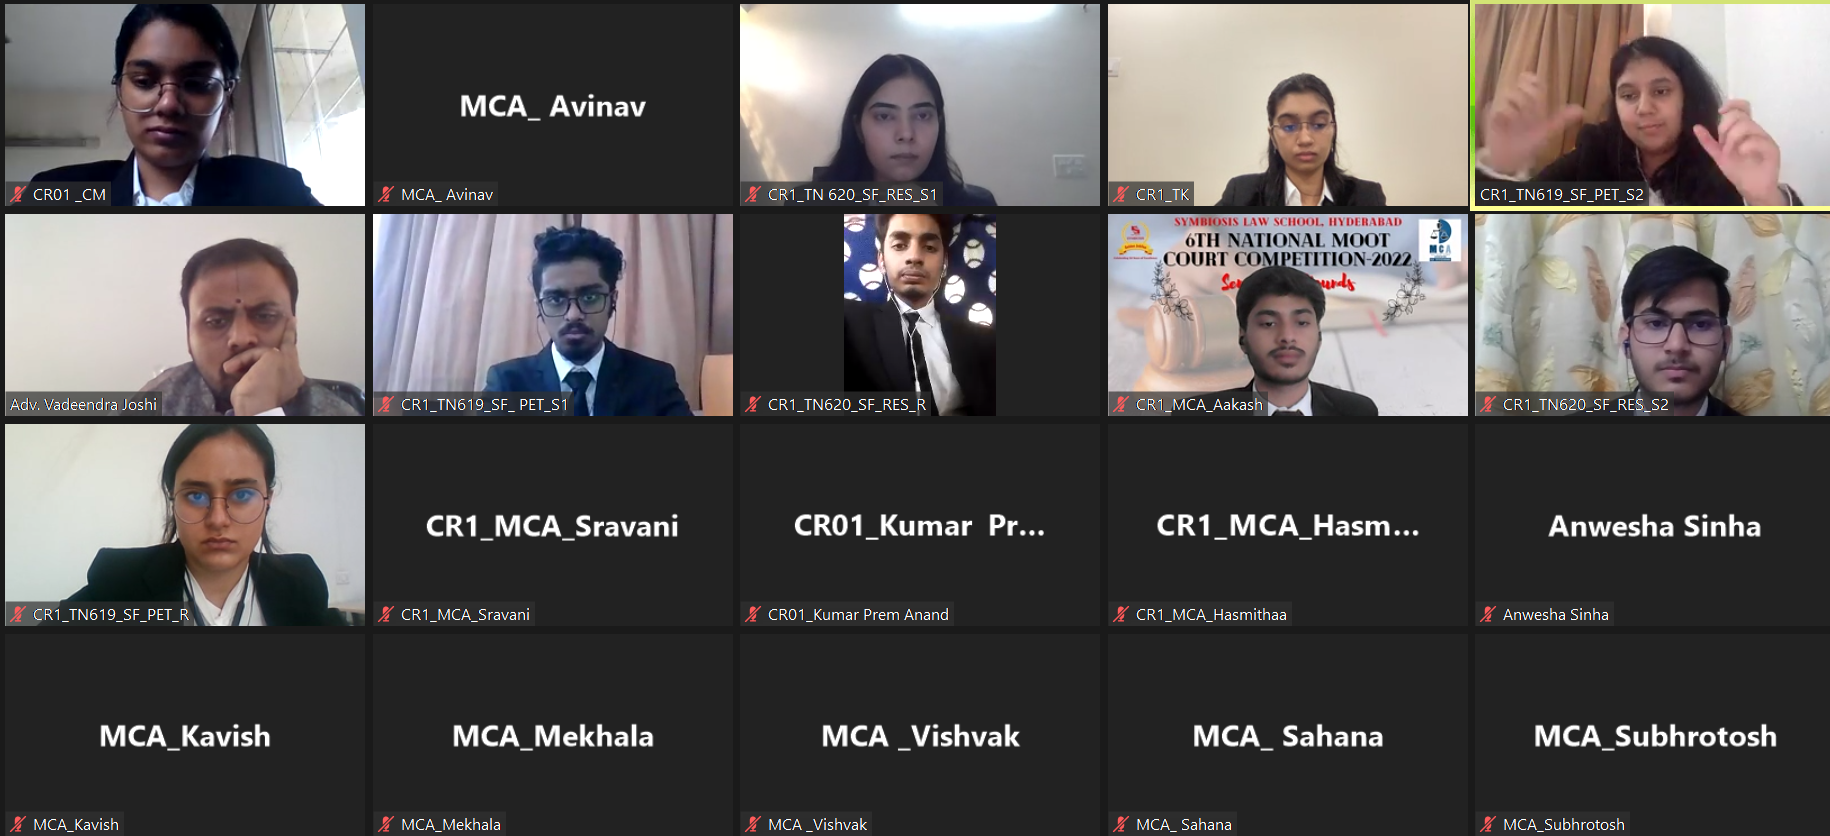Screen dimensions: 1830x836
Task: Select Adv. Vadeendra Joshi video tile
Action: [185, 315]
